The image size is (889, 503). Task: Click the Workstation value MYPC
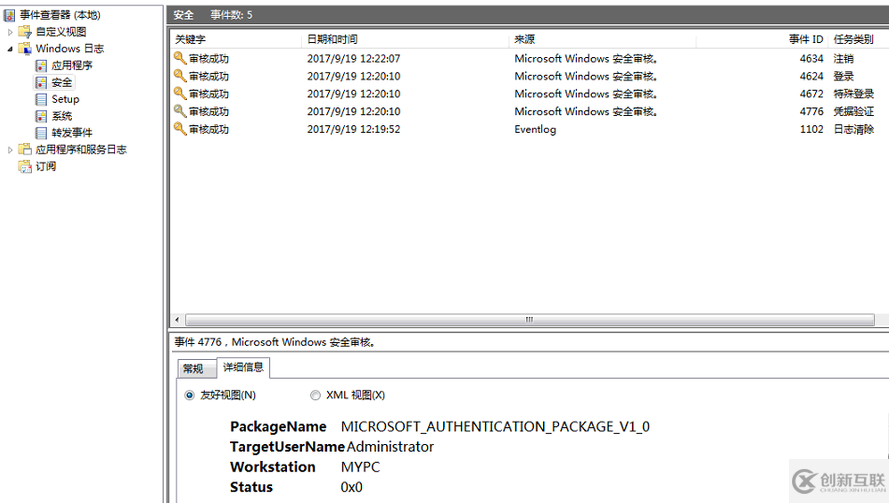pos(361,467)
